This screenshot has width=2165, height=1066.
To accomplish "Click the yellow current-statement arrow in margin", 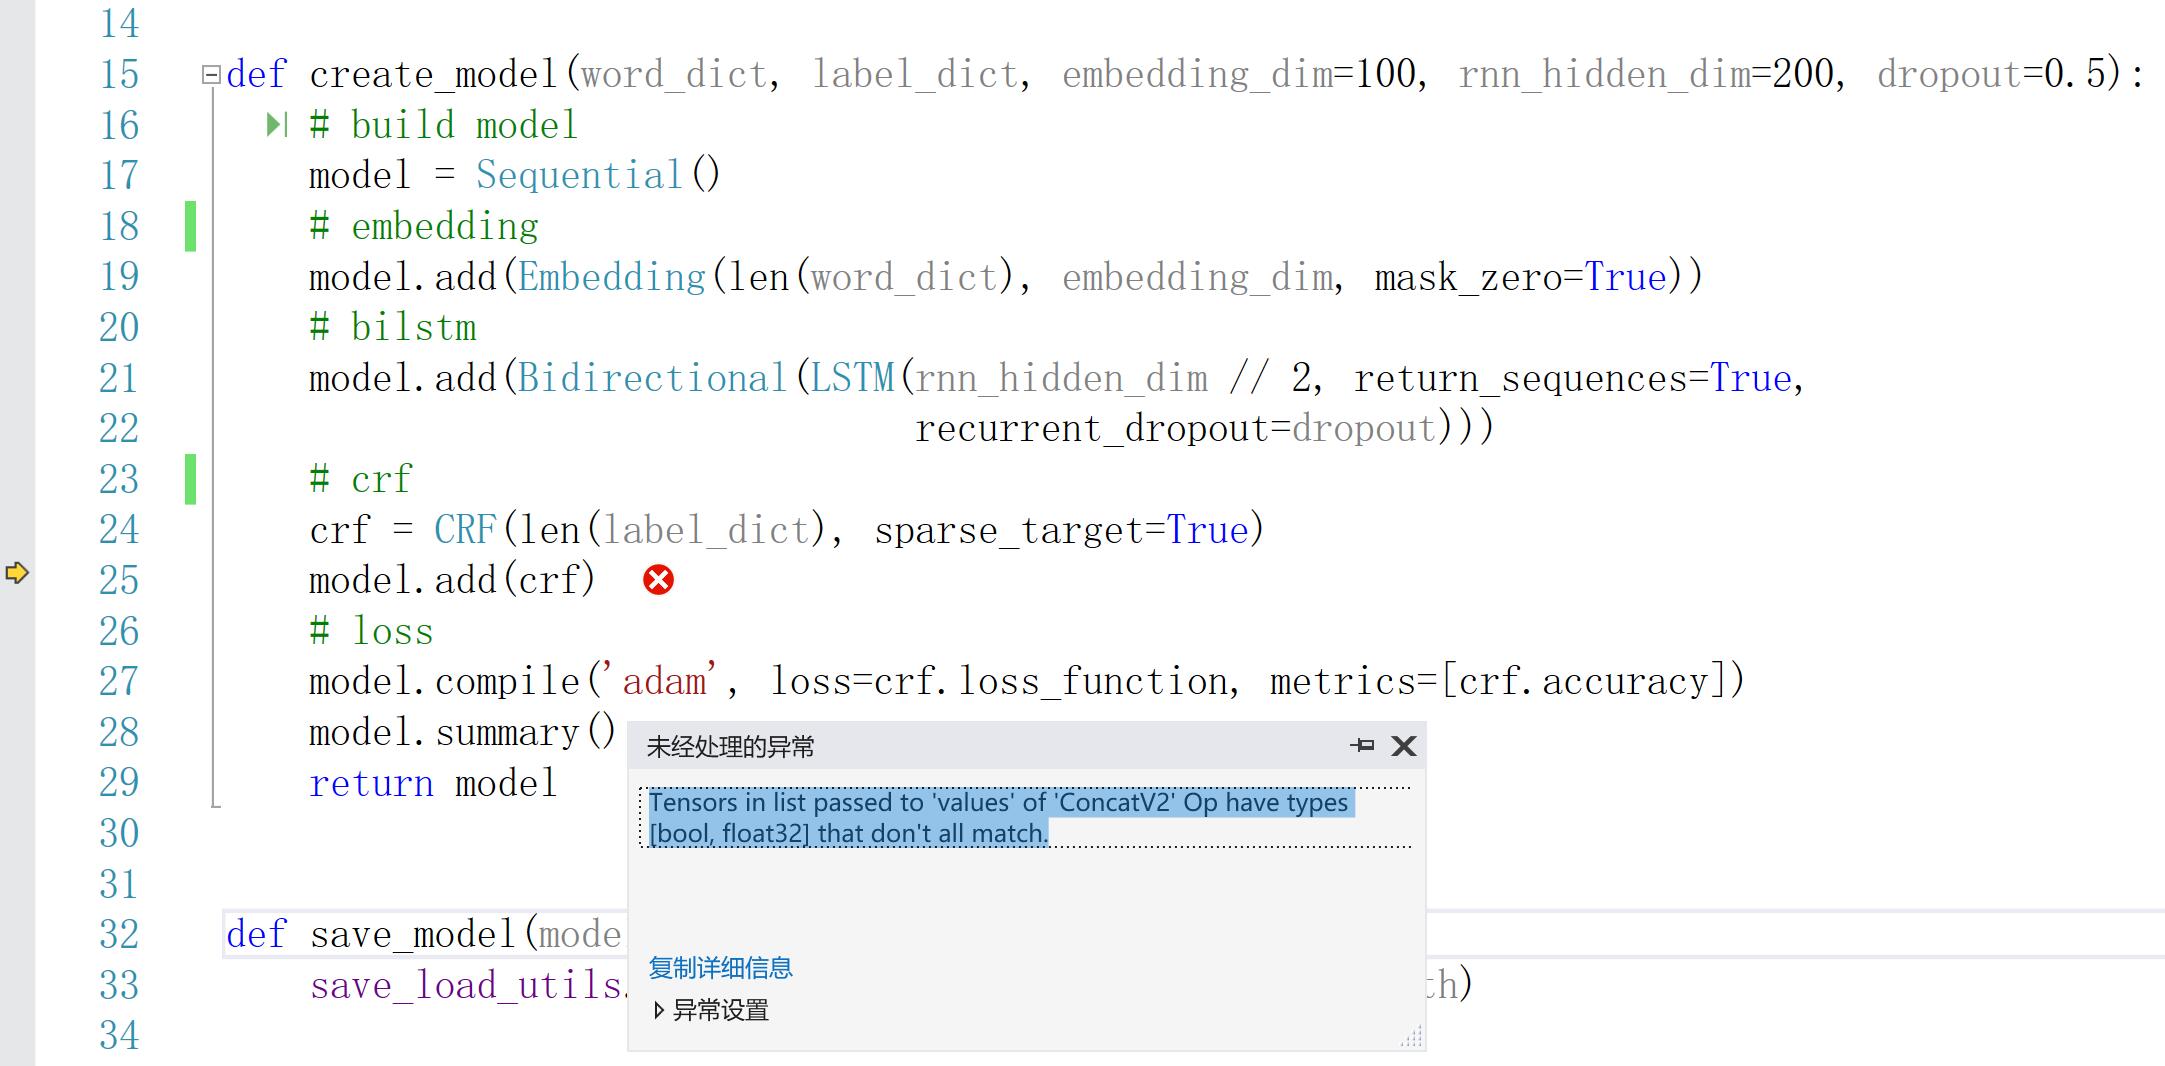I will (17, 573).
